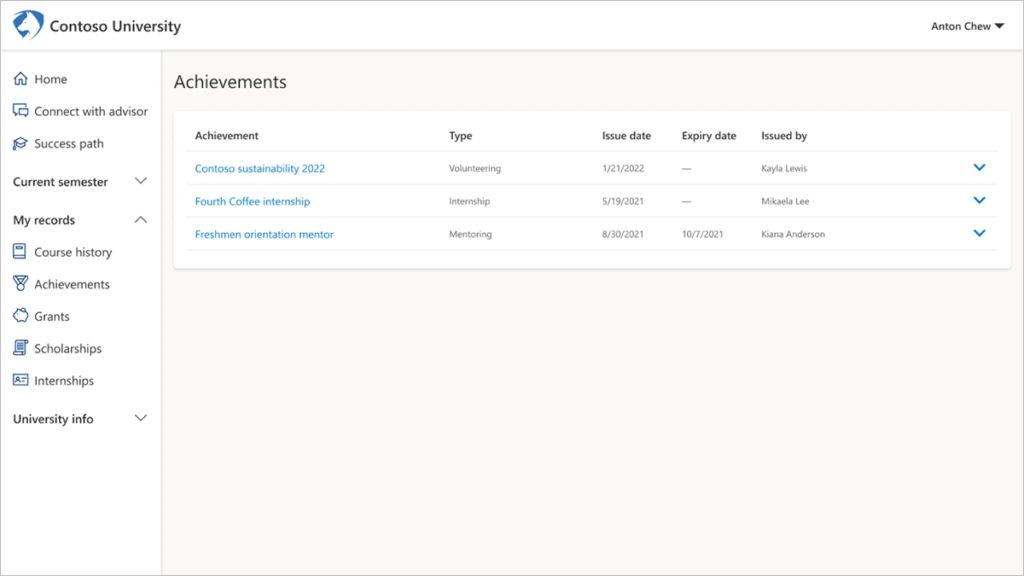1024x576 pixels.
Task: Open the Fourth Coffee internship link
Action: 251,201
